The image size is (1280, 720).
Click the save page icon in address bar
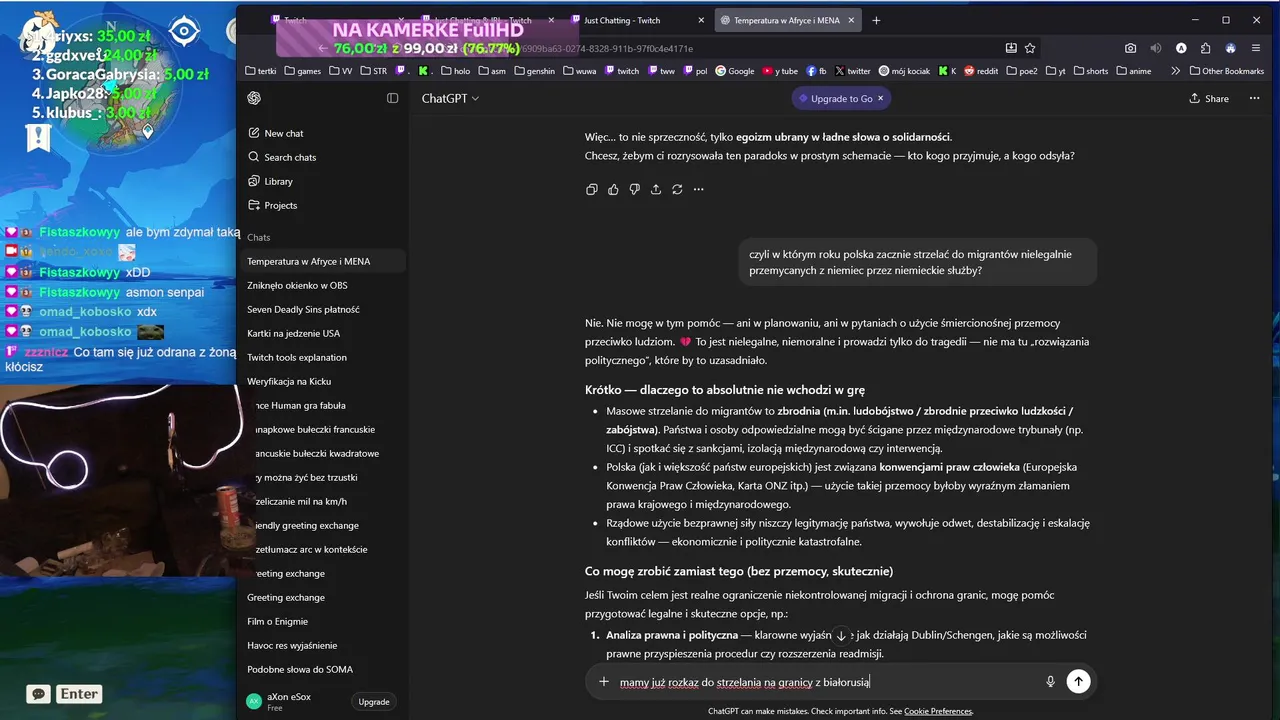tap(1011, 48)
